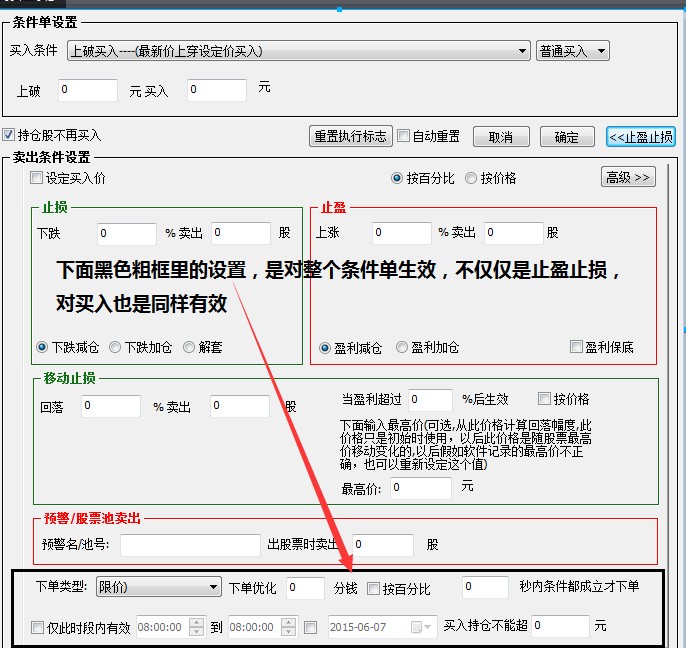Viewport: 686px width, 648px height.
Task: Click the 下跌 percent input in 止损
Action: [x=127, y=233]
